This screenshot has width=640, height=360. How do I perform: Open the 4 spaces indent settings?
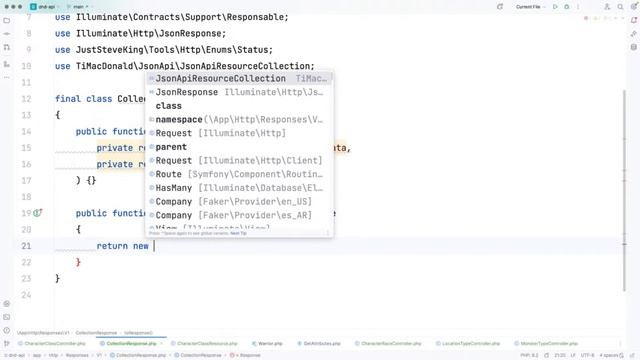609,355
